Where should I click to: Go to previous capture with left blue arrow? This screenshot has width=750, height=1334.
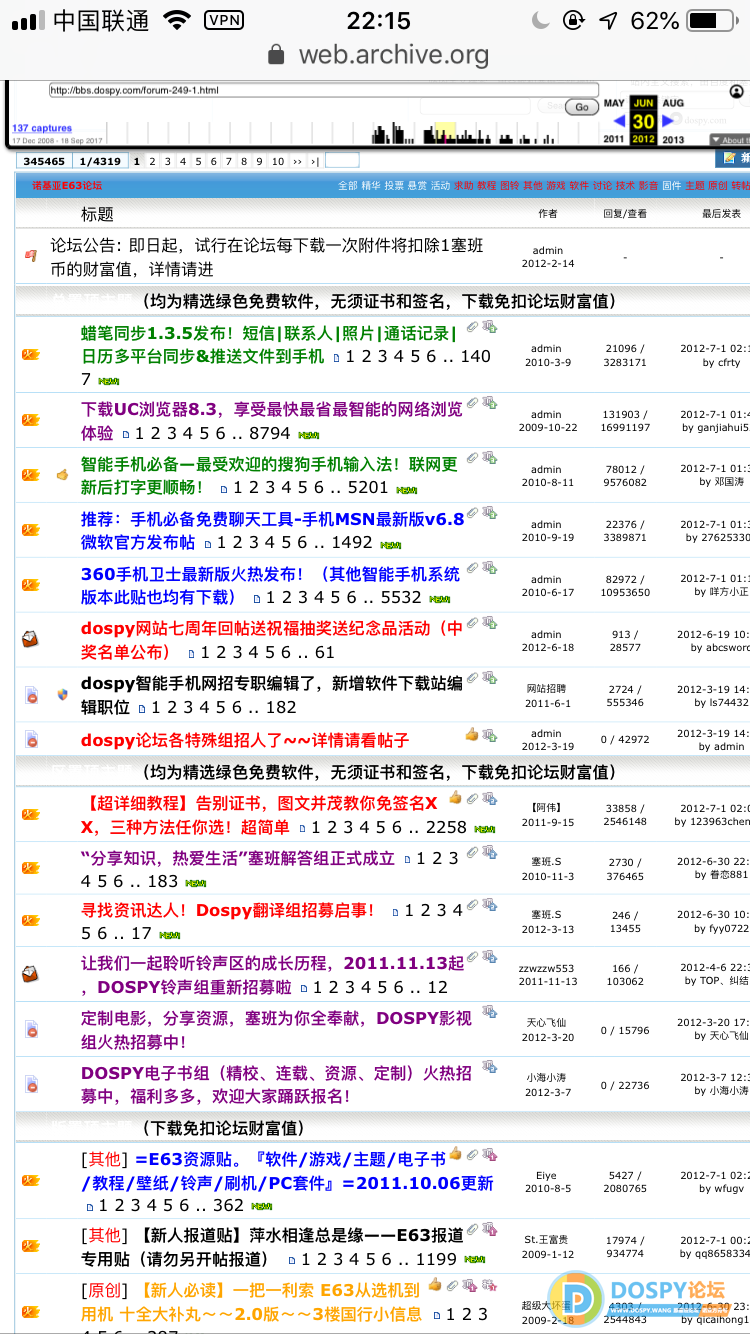click(x=619, y=122)
